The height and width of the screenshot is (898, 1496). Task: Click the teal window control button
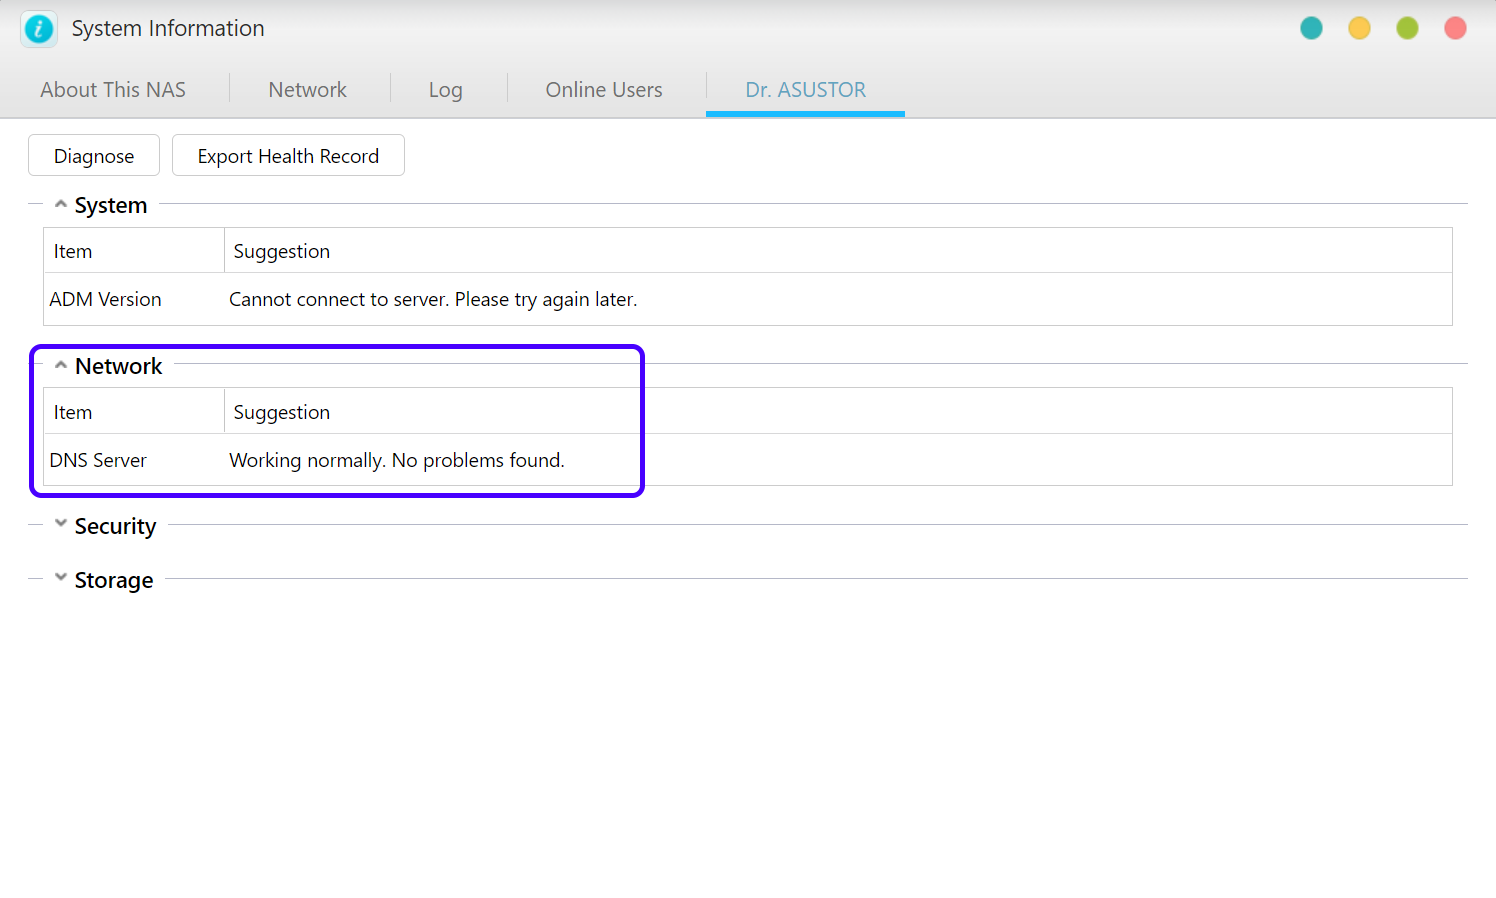(x=1311, y=29)
